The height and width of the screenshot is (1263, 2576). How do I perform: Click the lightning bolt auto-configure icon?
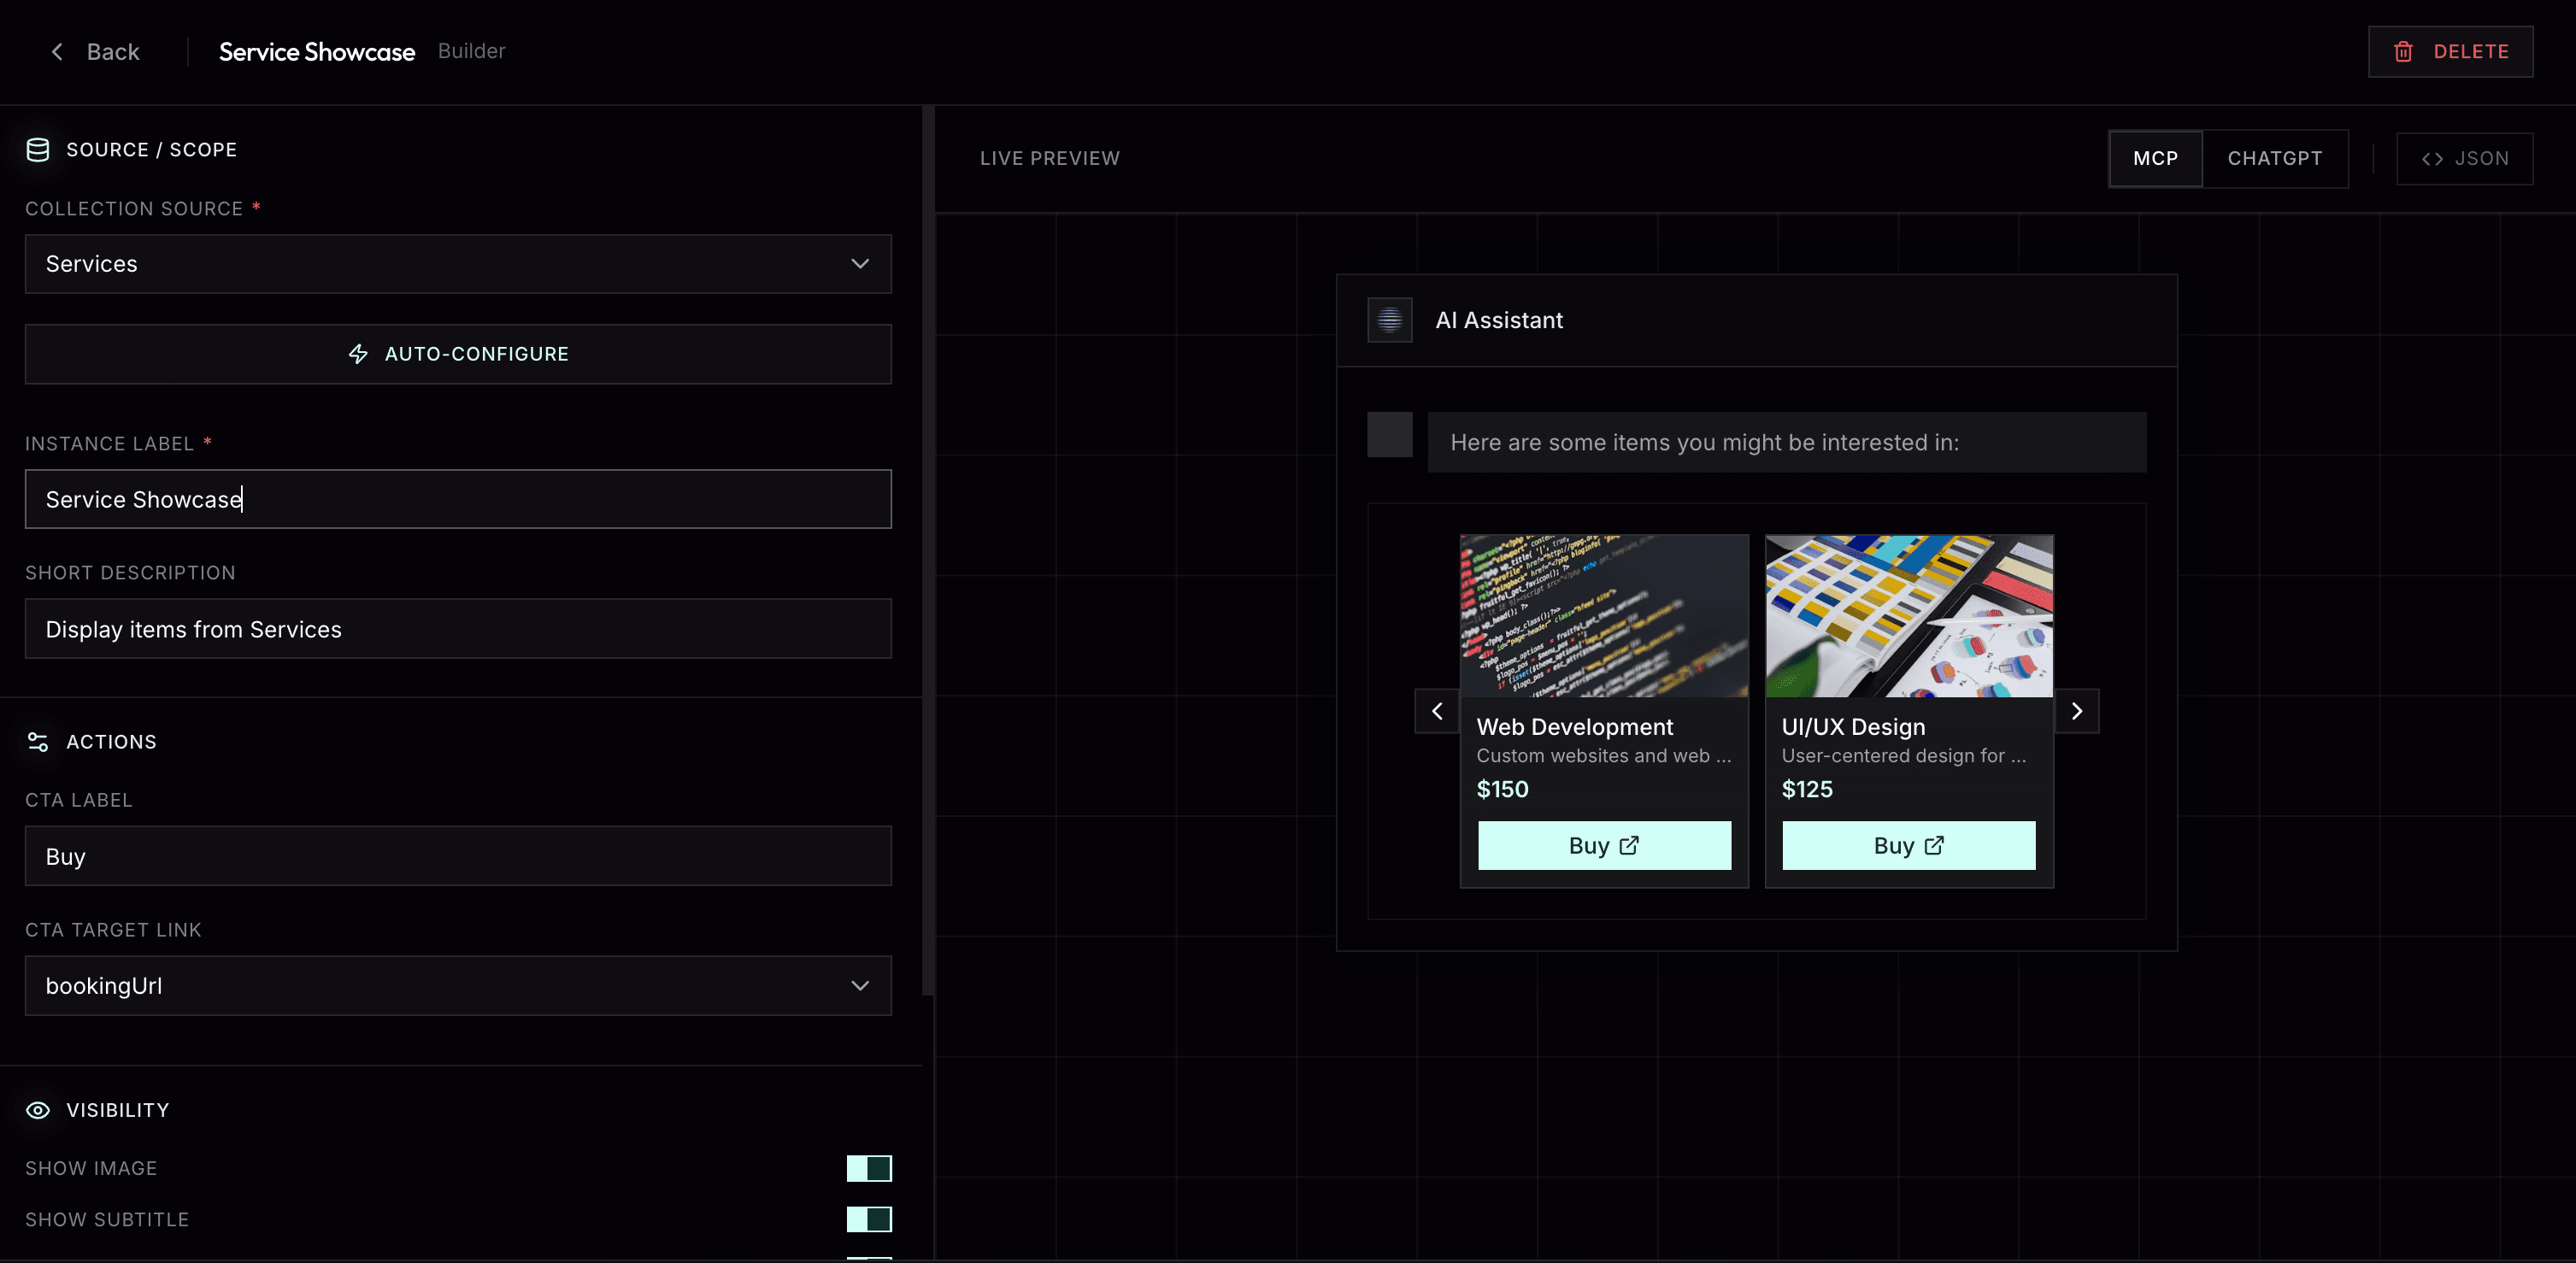click(358, 354)
